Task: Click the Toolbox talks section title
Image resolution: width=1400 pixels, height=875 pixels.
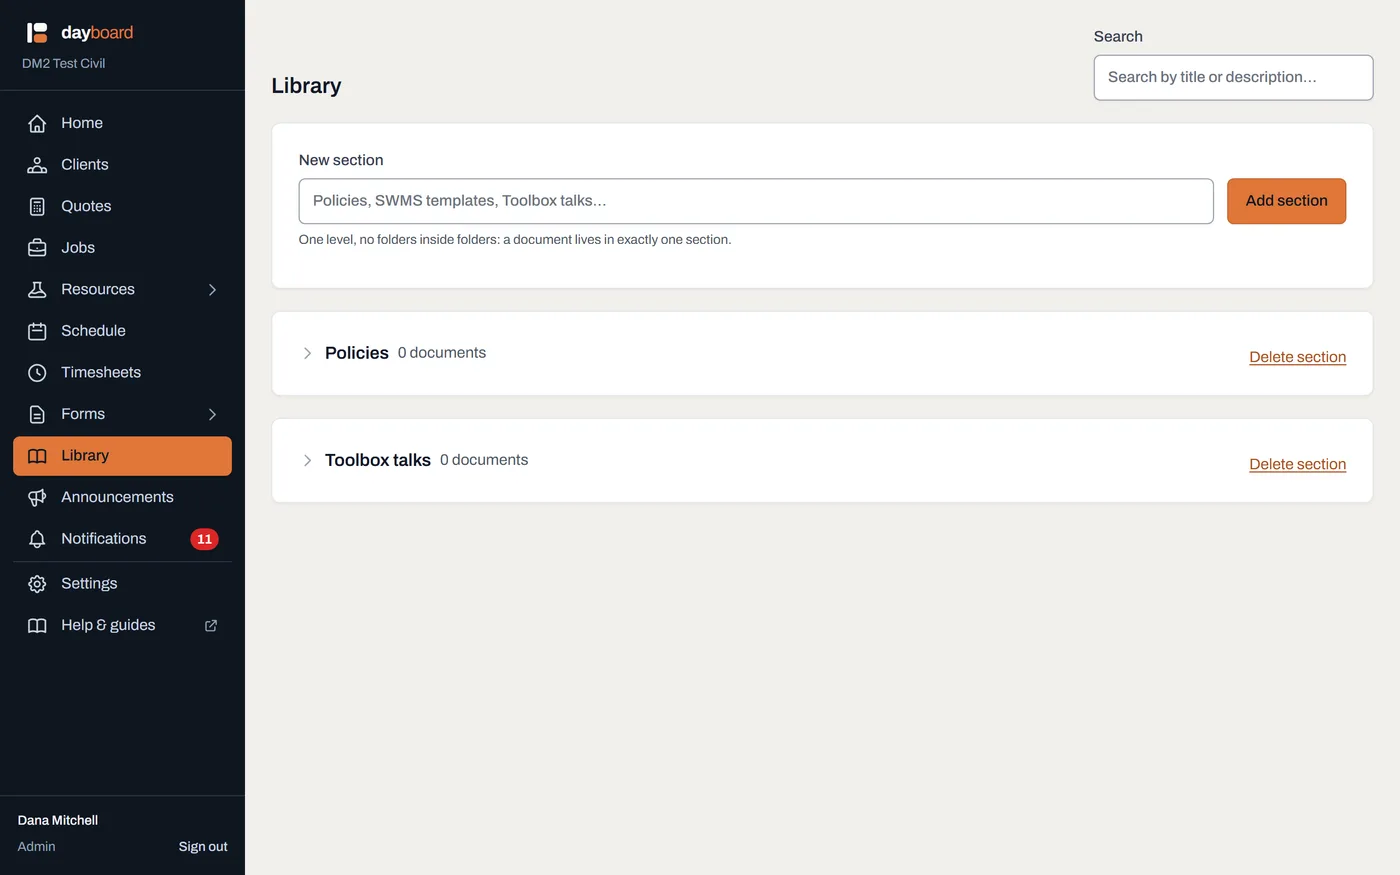Action: [378, 460]
